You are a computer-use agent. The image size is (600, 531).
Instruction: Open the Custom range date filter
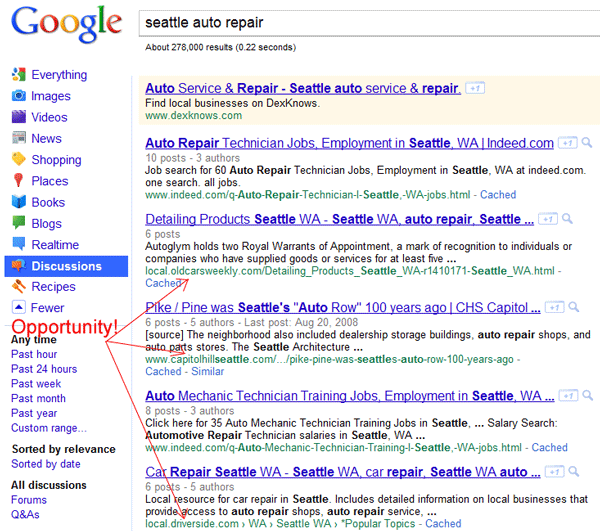(49, 428)
